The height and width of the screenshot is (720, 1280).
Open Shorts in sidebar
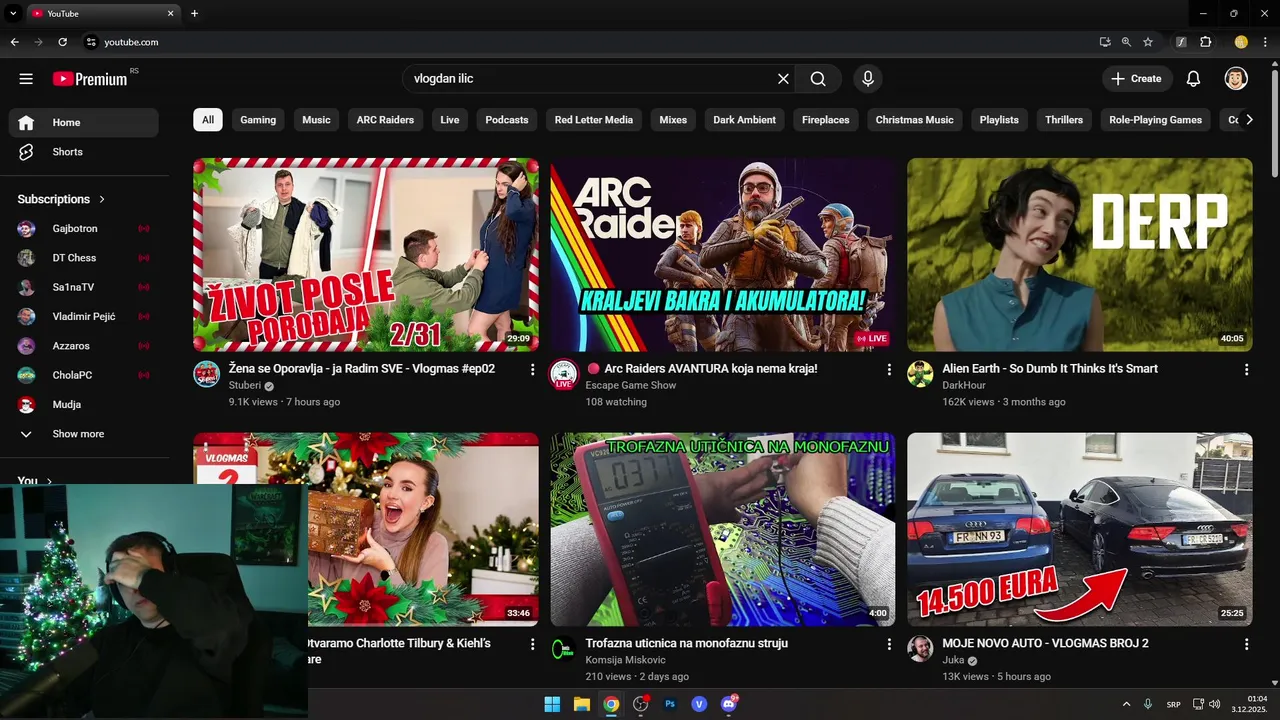tap(84, 152)
